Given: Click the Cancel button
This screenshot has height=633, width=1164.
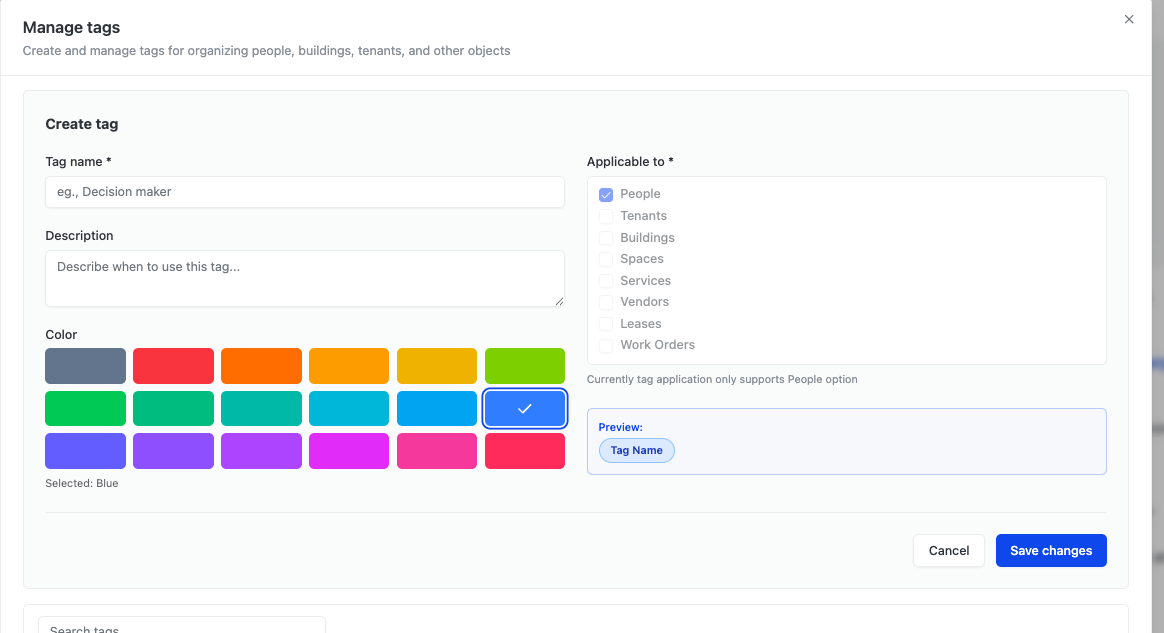Looking at the screenshot, I should 948,551.
